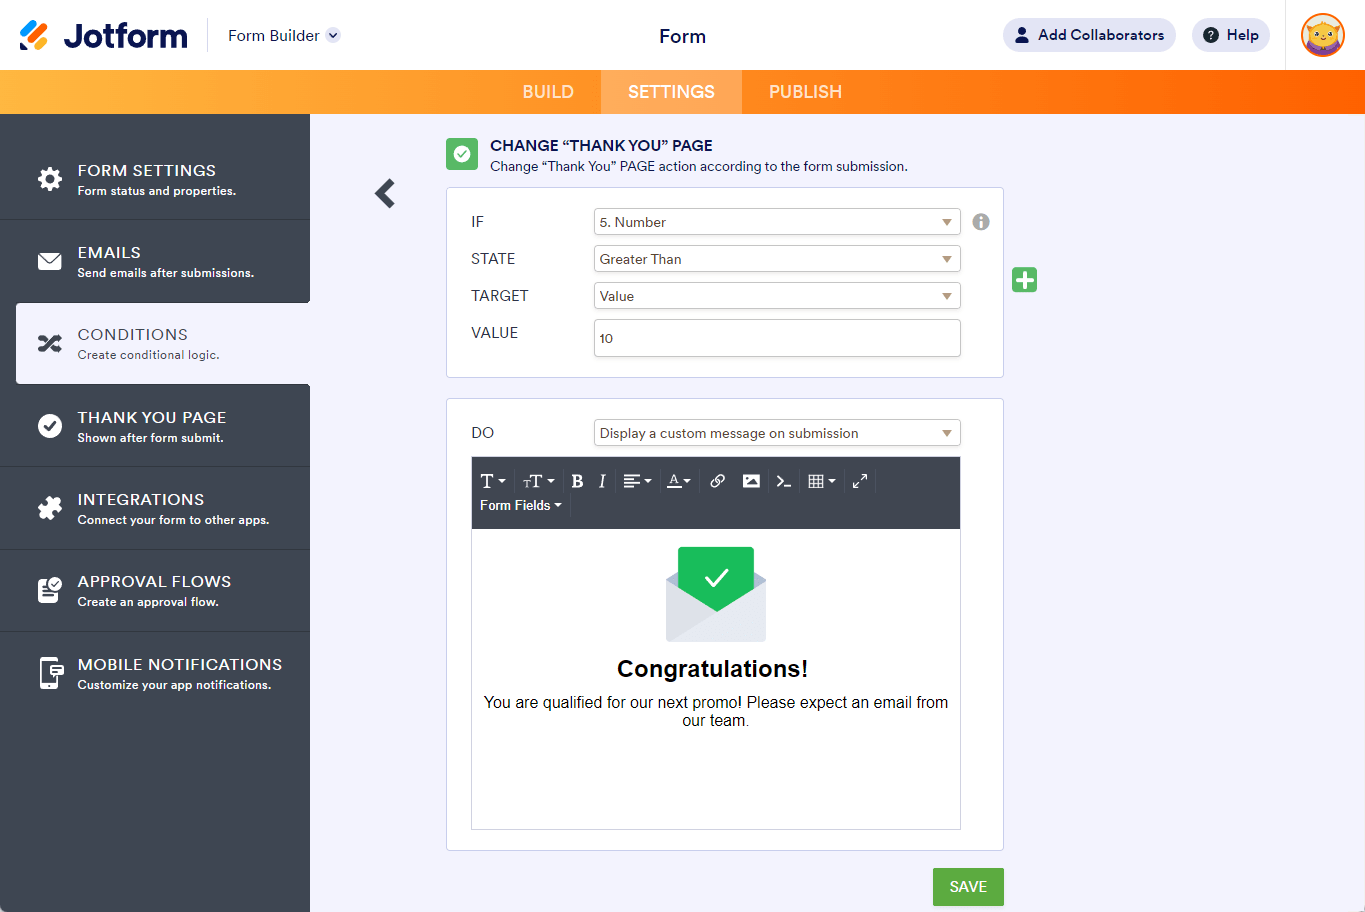This screenshot has width=1365, height=912.
Task: Open APPROVAL FLOWS section
Action: pyautogui.click(x=155, y=590)
